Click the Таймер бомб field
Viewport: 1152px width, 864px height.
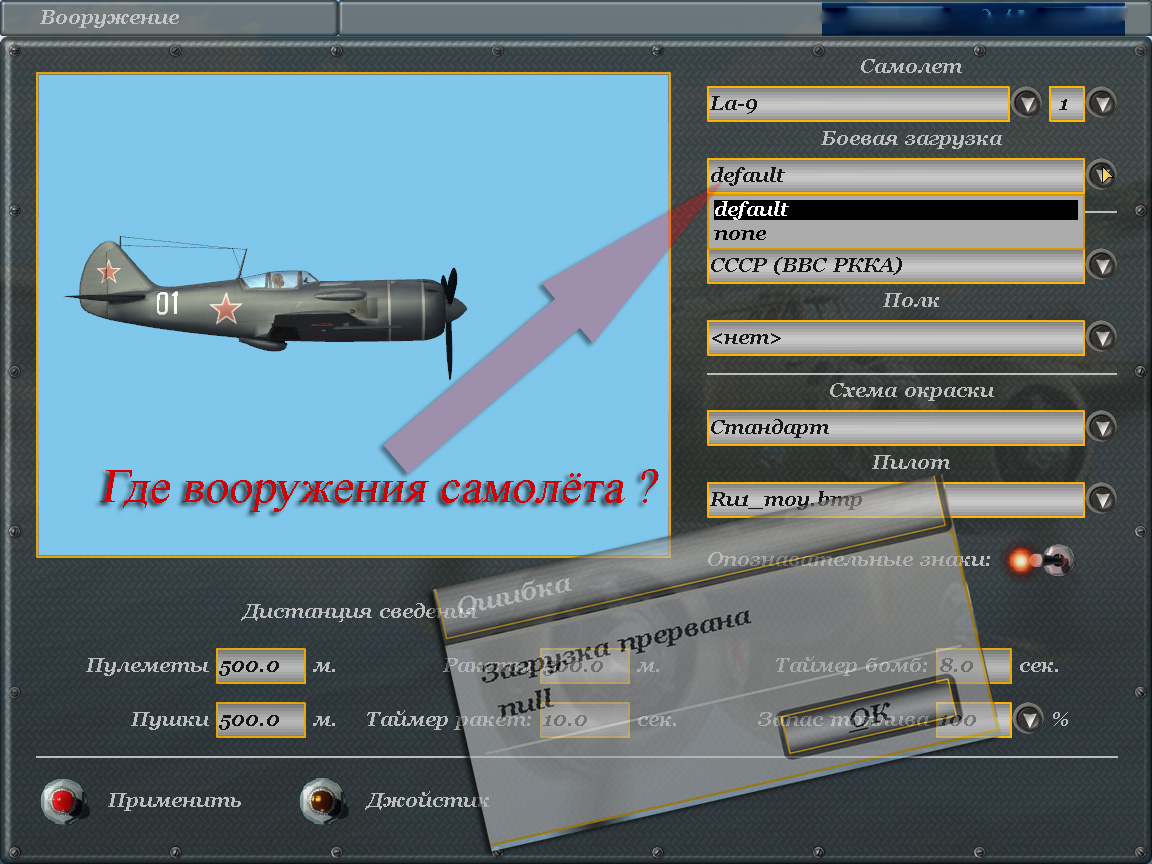pos(974,666)
